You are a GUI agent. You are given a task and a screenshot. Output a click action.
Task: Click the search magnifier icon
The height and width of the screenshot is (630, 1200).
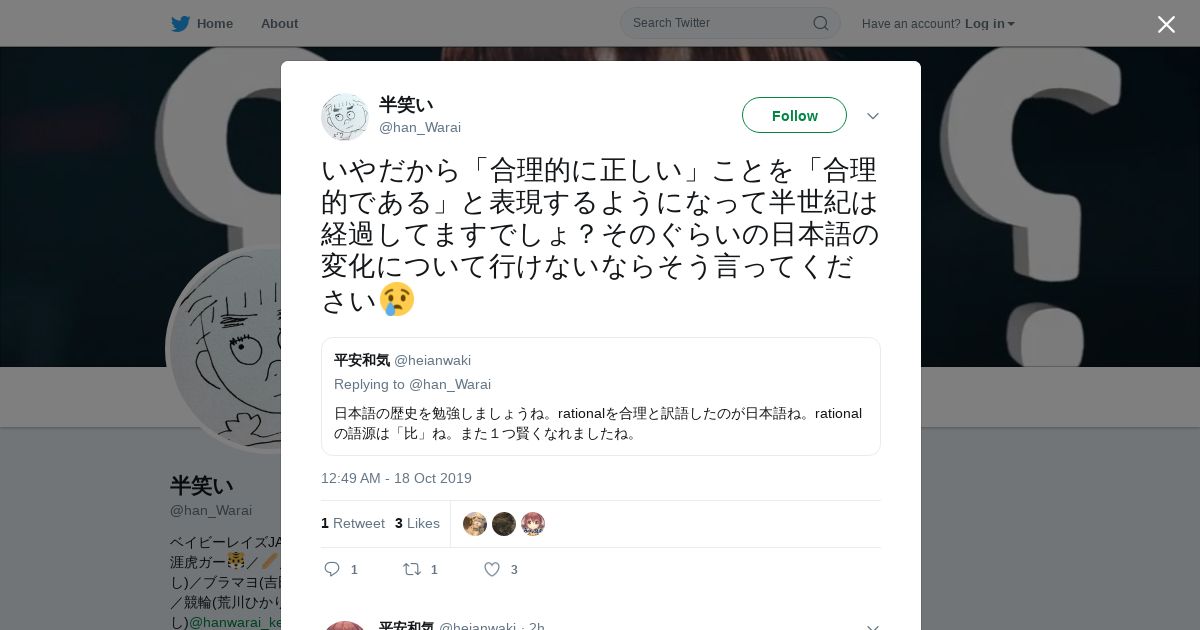click(820, 23)
